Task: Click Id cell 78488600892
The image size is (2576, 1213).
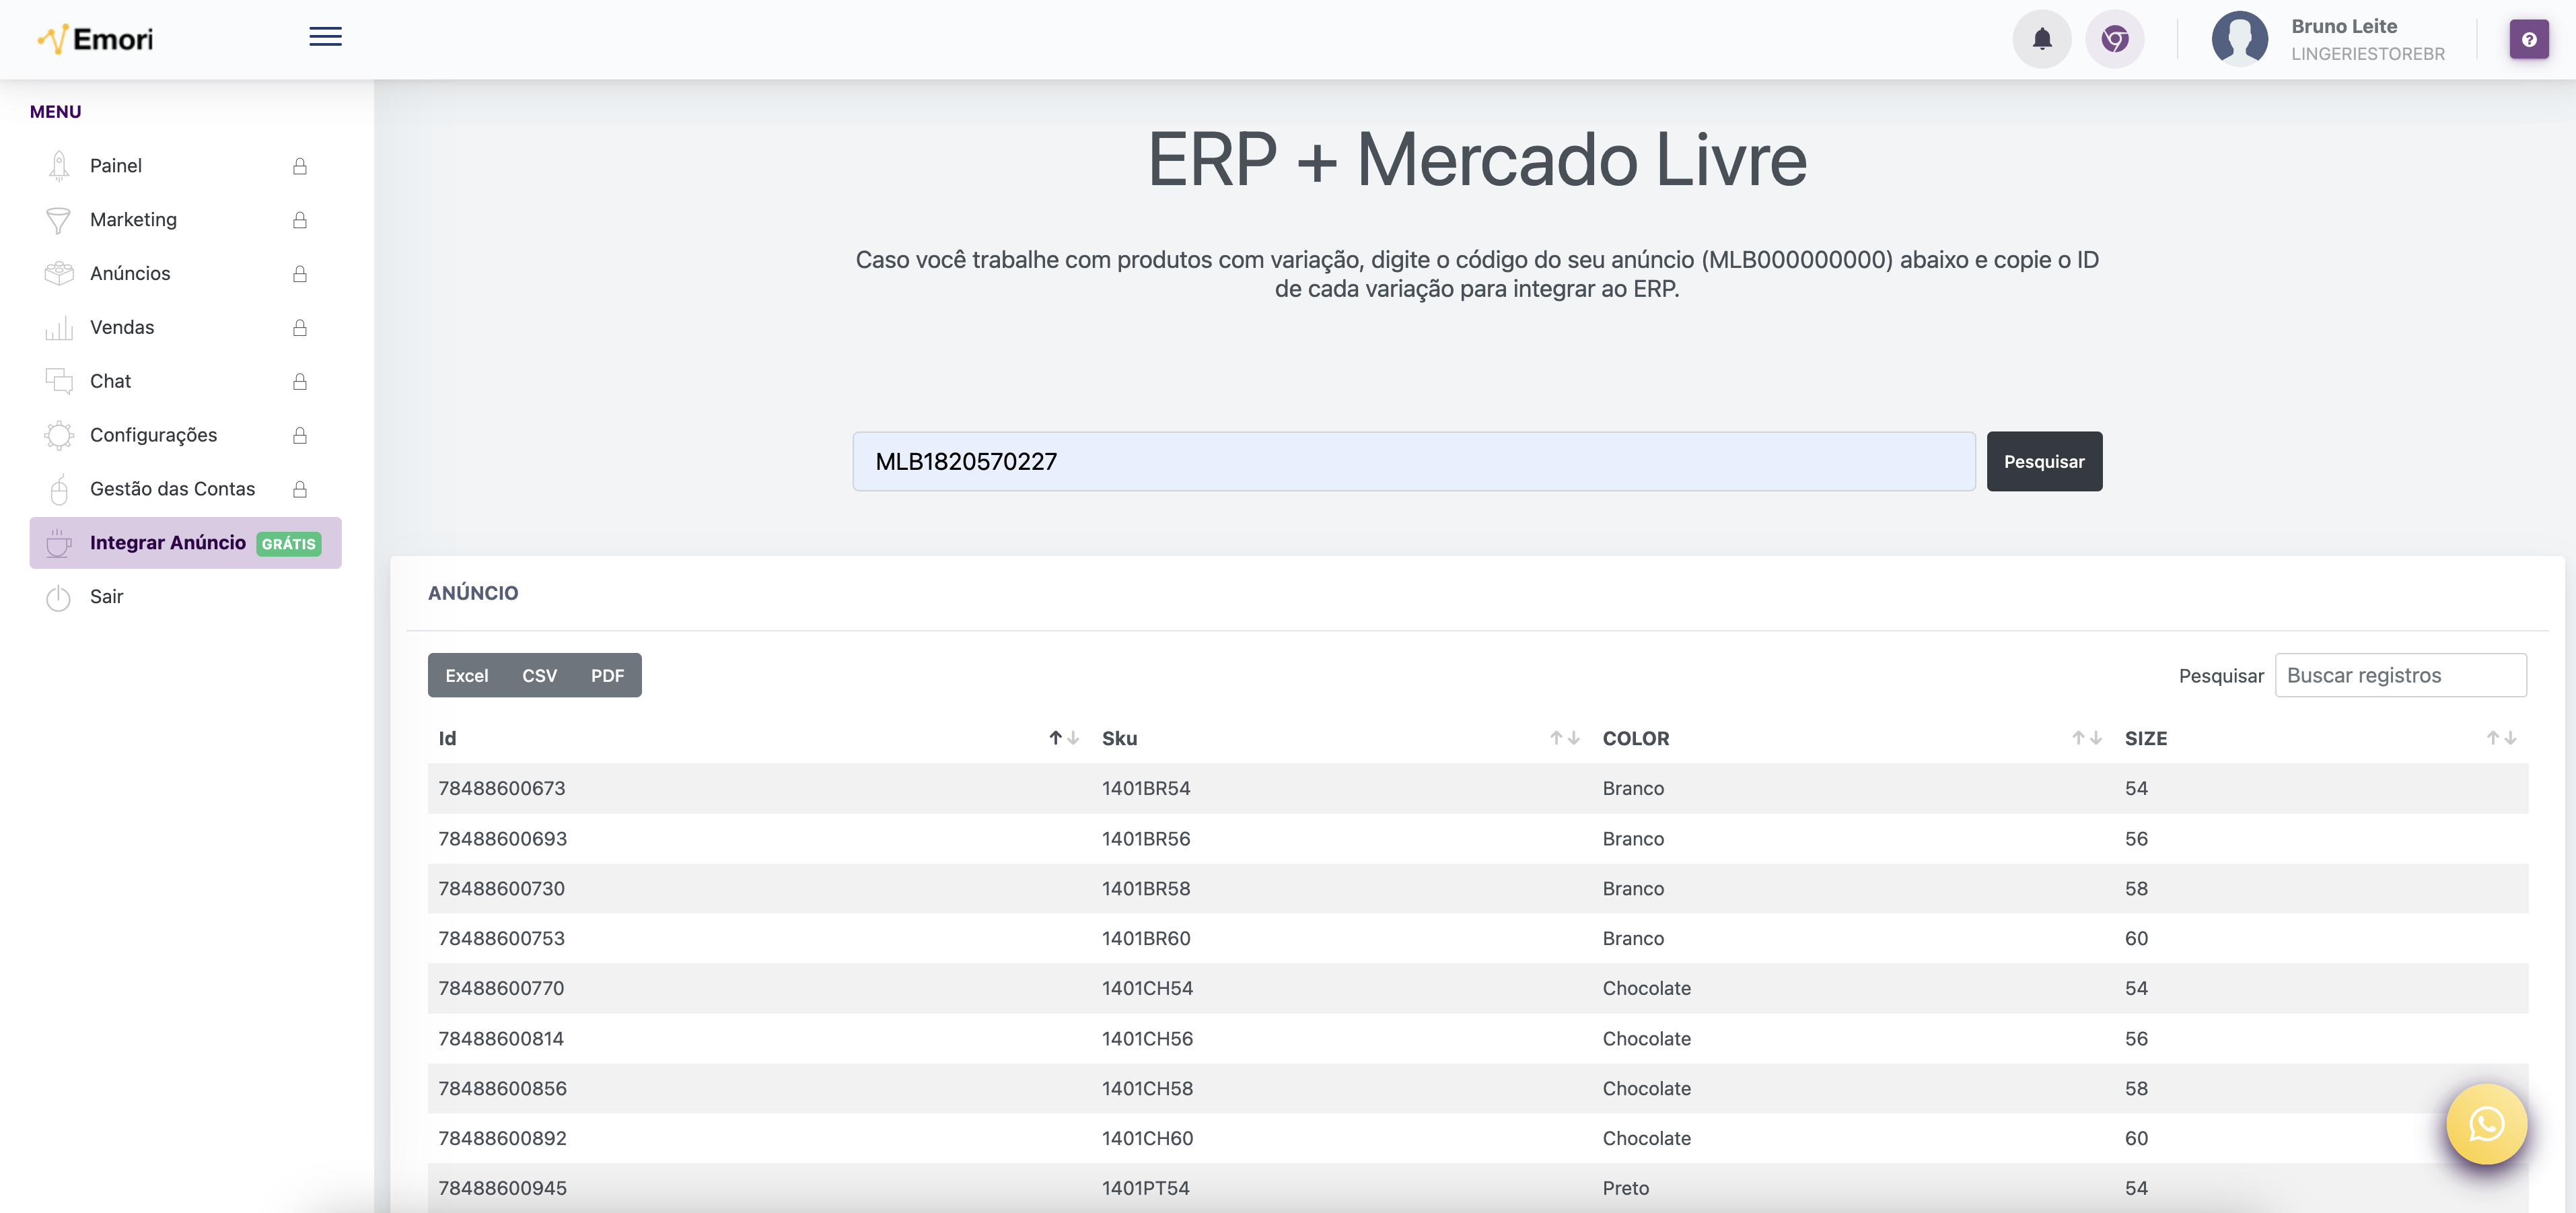Action: point(502,1139)
